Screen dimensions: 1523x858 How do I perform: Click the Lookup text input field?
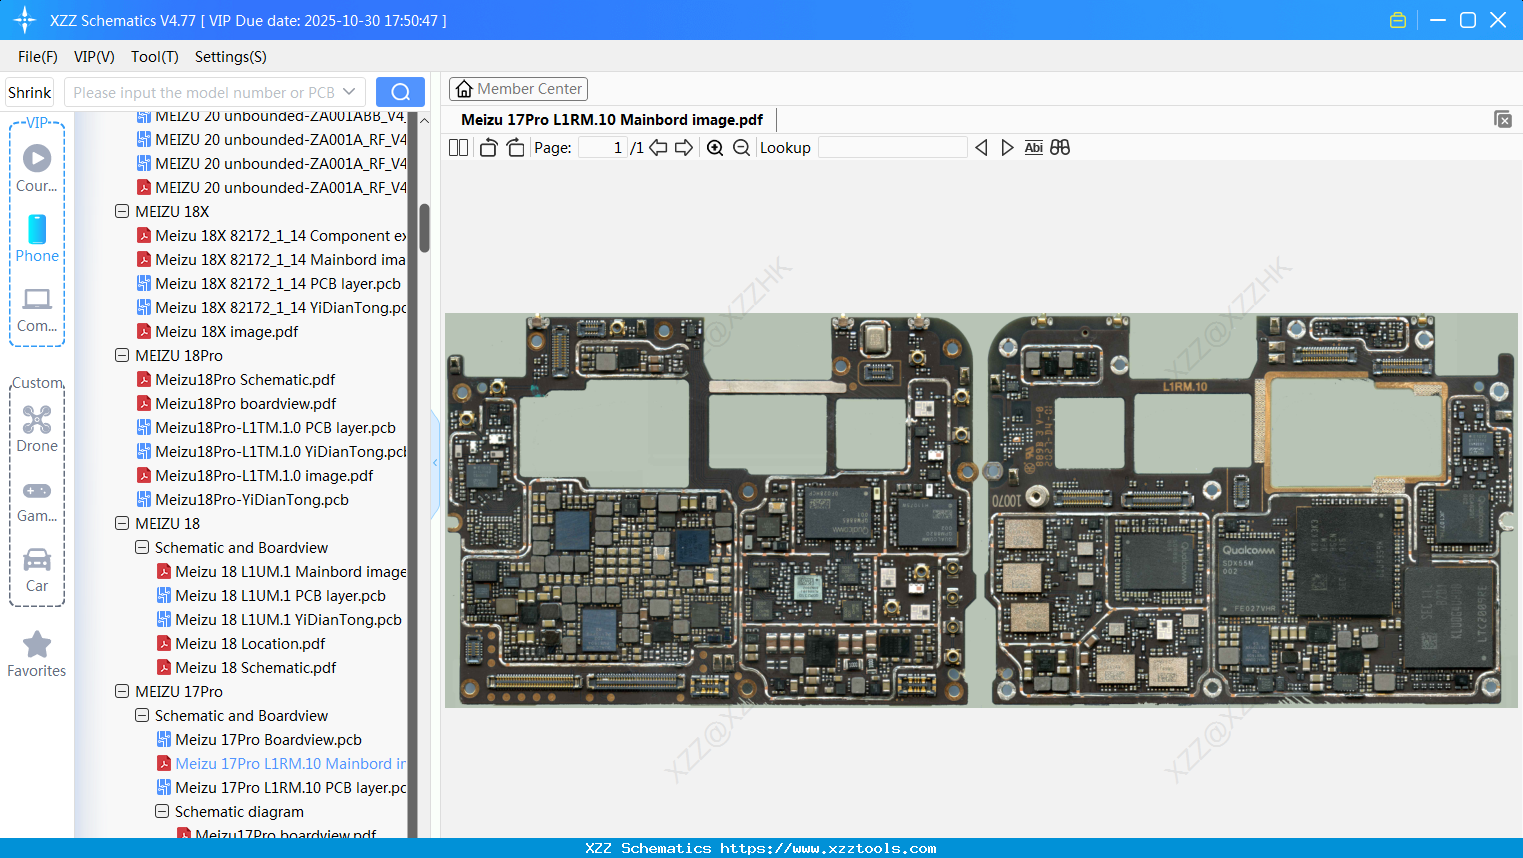pyautogui.click(x=892, y=148)
